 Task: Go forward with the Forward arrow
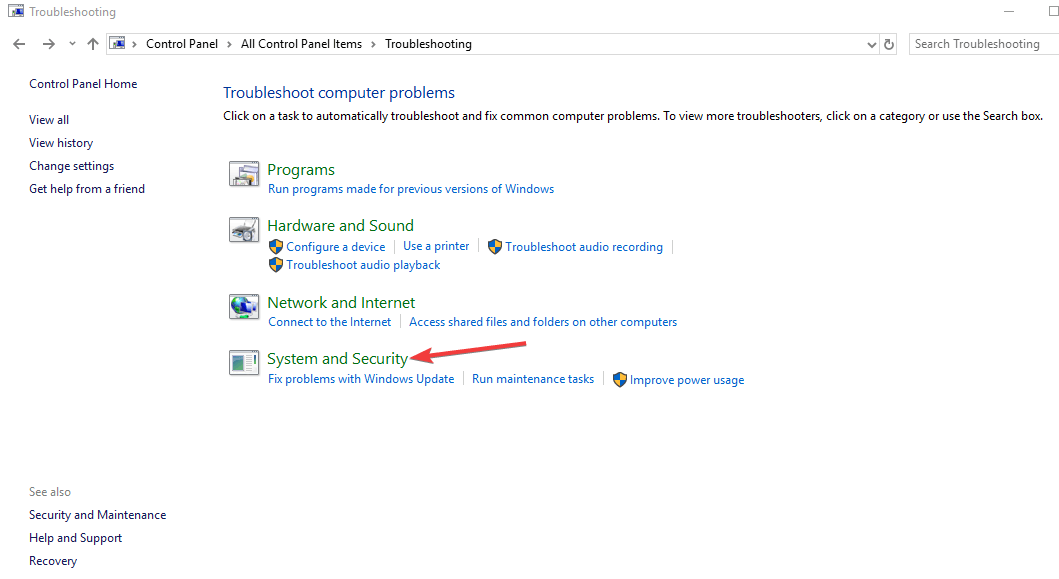(49, 44)
